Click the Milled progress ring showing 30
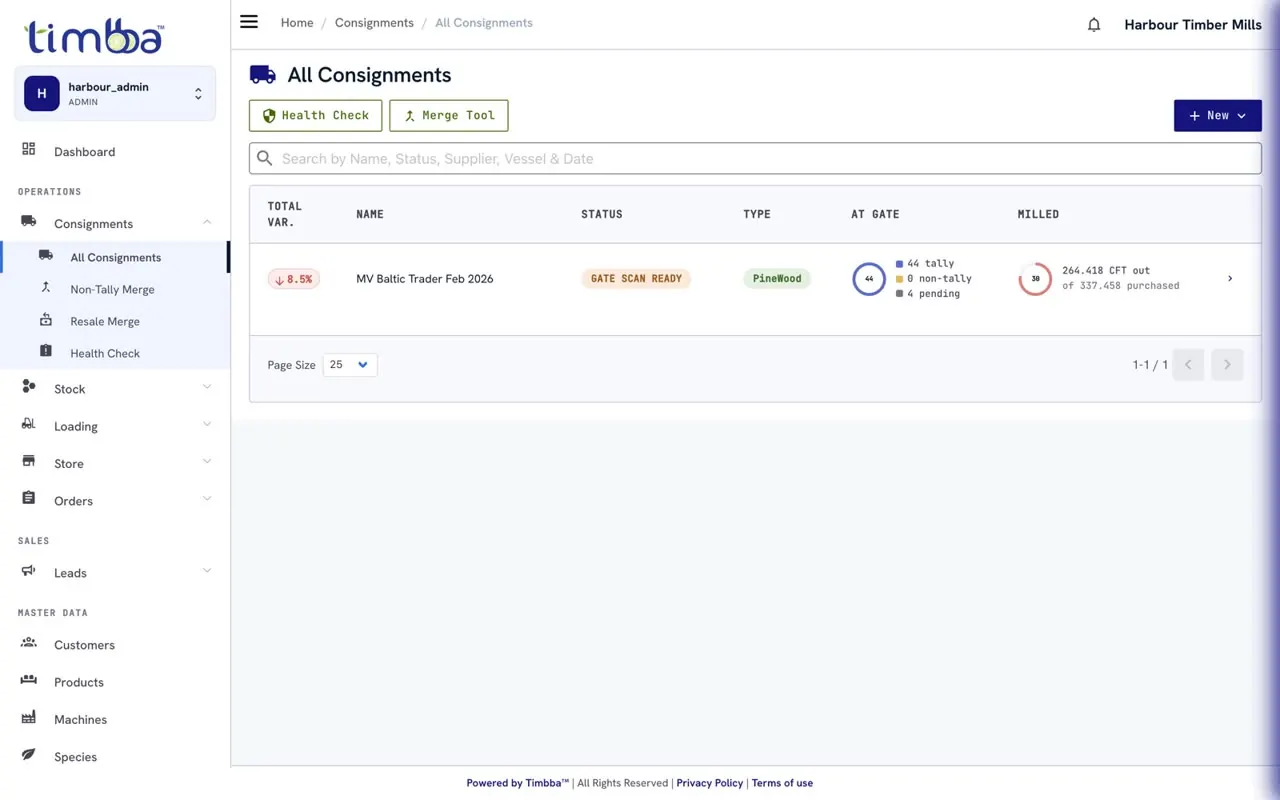The height and width of the screenshot is (800, 1280). coord(1035,279)
